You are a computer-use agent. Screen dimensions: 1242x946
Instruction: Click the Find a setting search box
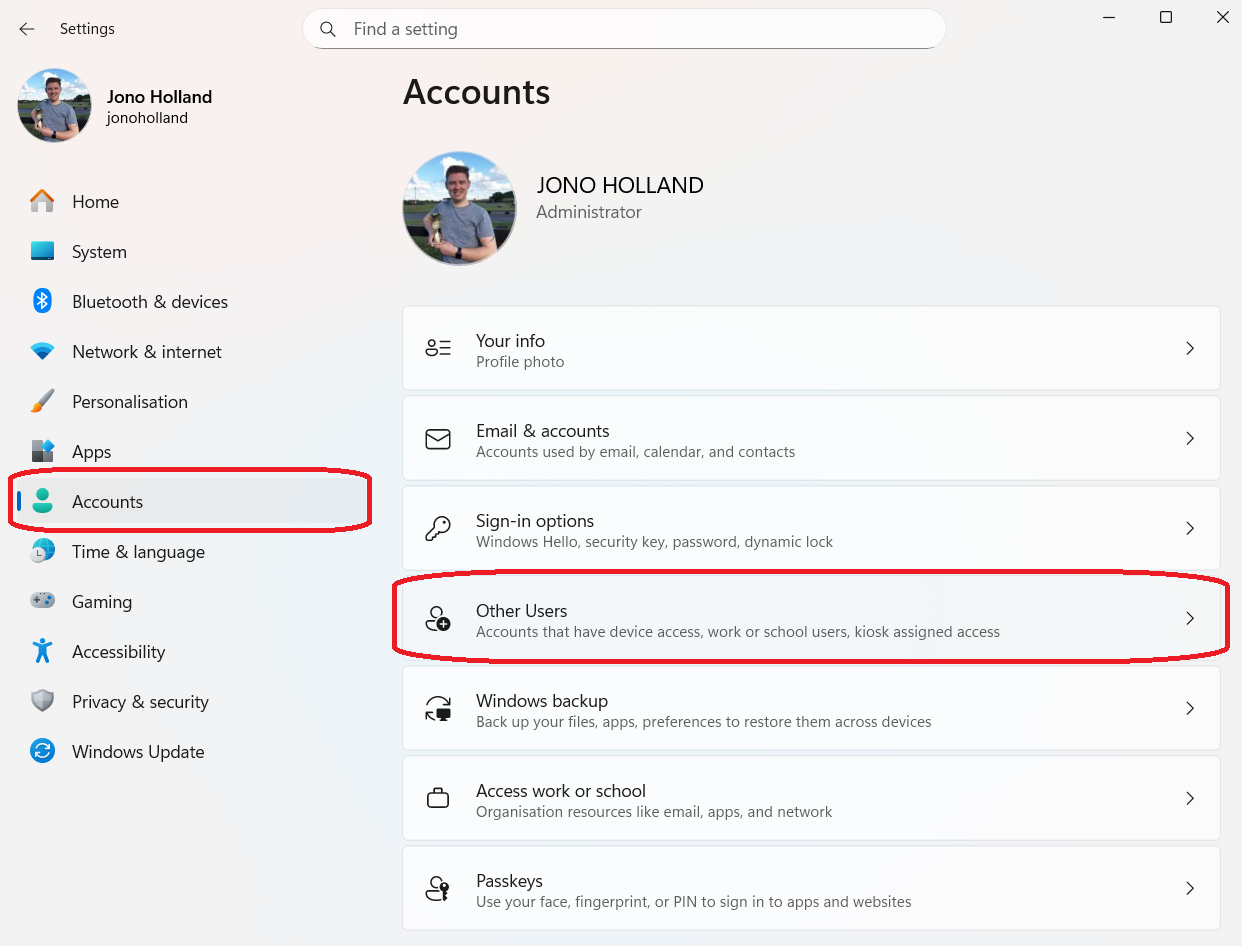click(624, 29)
